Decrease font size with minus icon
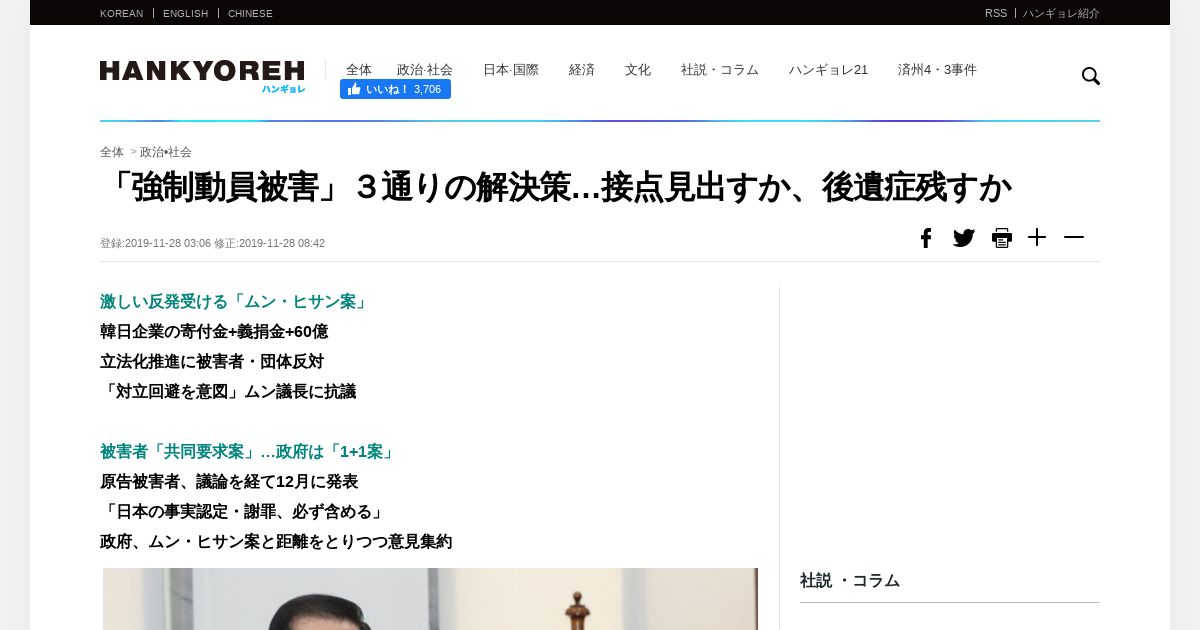 pos(1074,237)
